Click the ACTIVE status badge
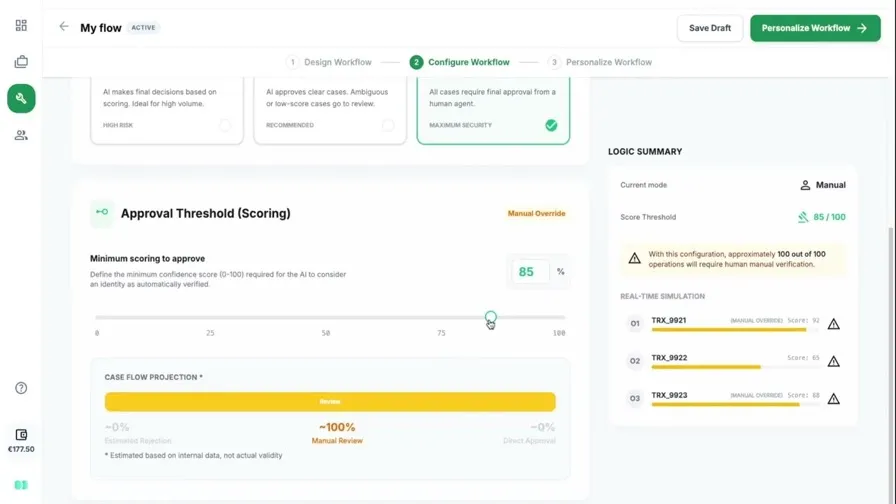 (143, 27)
